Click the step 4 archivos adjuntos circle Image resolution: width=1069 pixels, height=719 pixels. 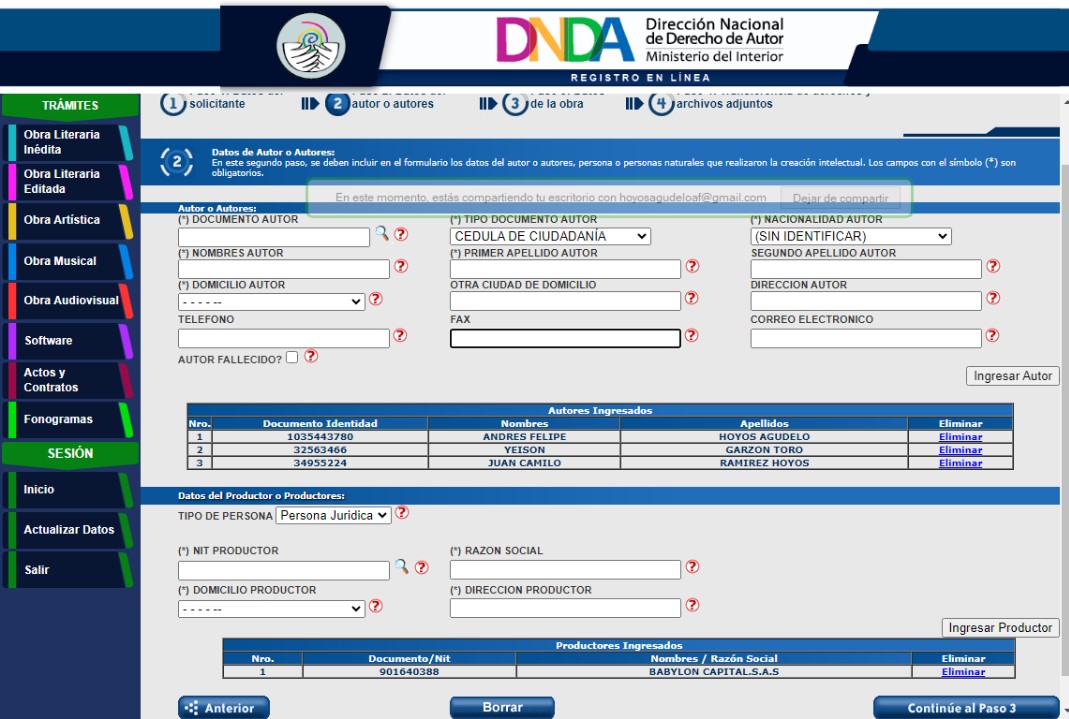(661, 104)
